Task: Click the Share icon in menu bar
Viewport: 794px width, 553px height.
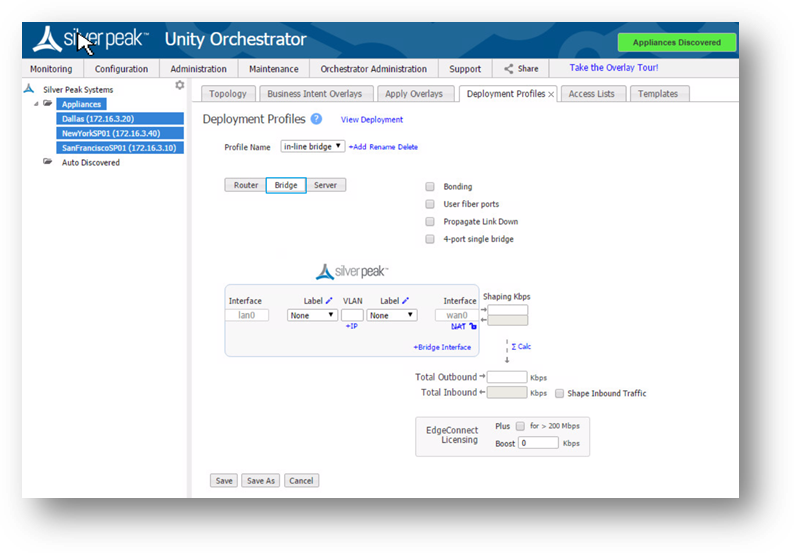Action: point(509,69)
